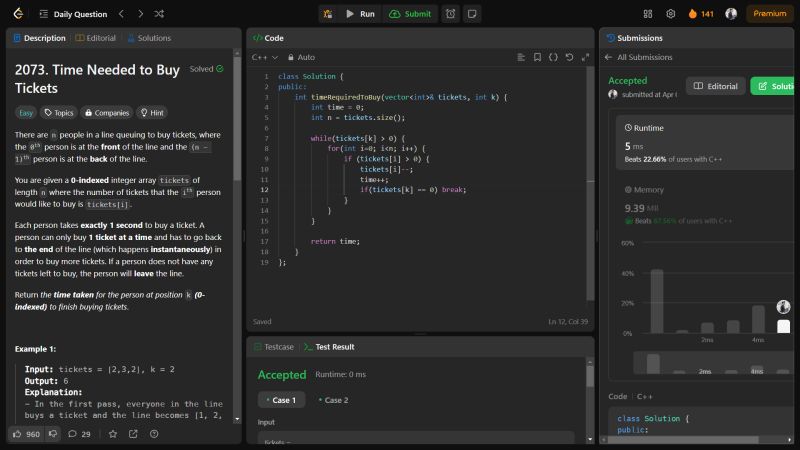The image size is (800, 450).
Task: Click the green Solution button
Action: click(772, 86)
